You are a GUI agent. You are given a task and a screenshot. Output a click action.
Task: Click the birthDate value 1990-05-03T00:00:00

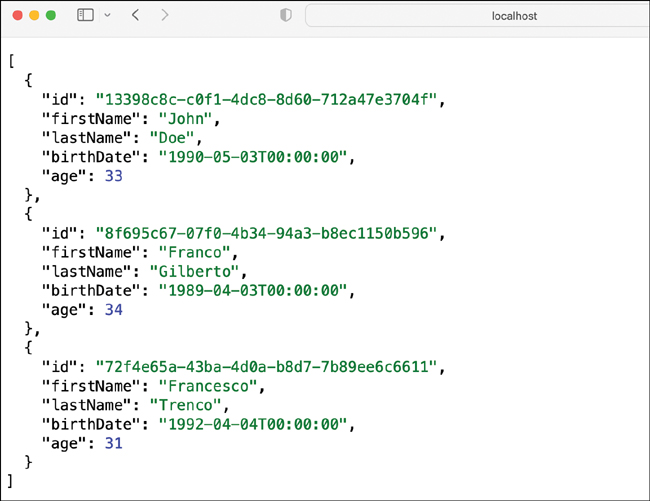257,157
